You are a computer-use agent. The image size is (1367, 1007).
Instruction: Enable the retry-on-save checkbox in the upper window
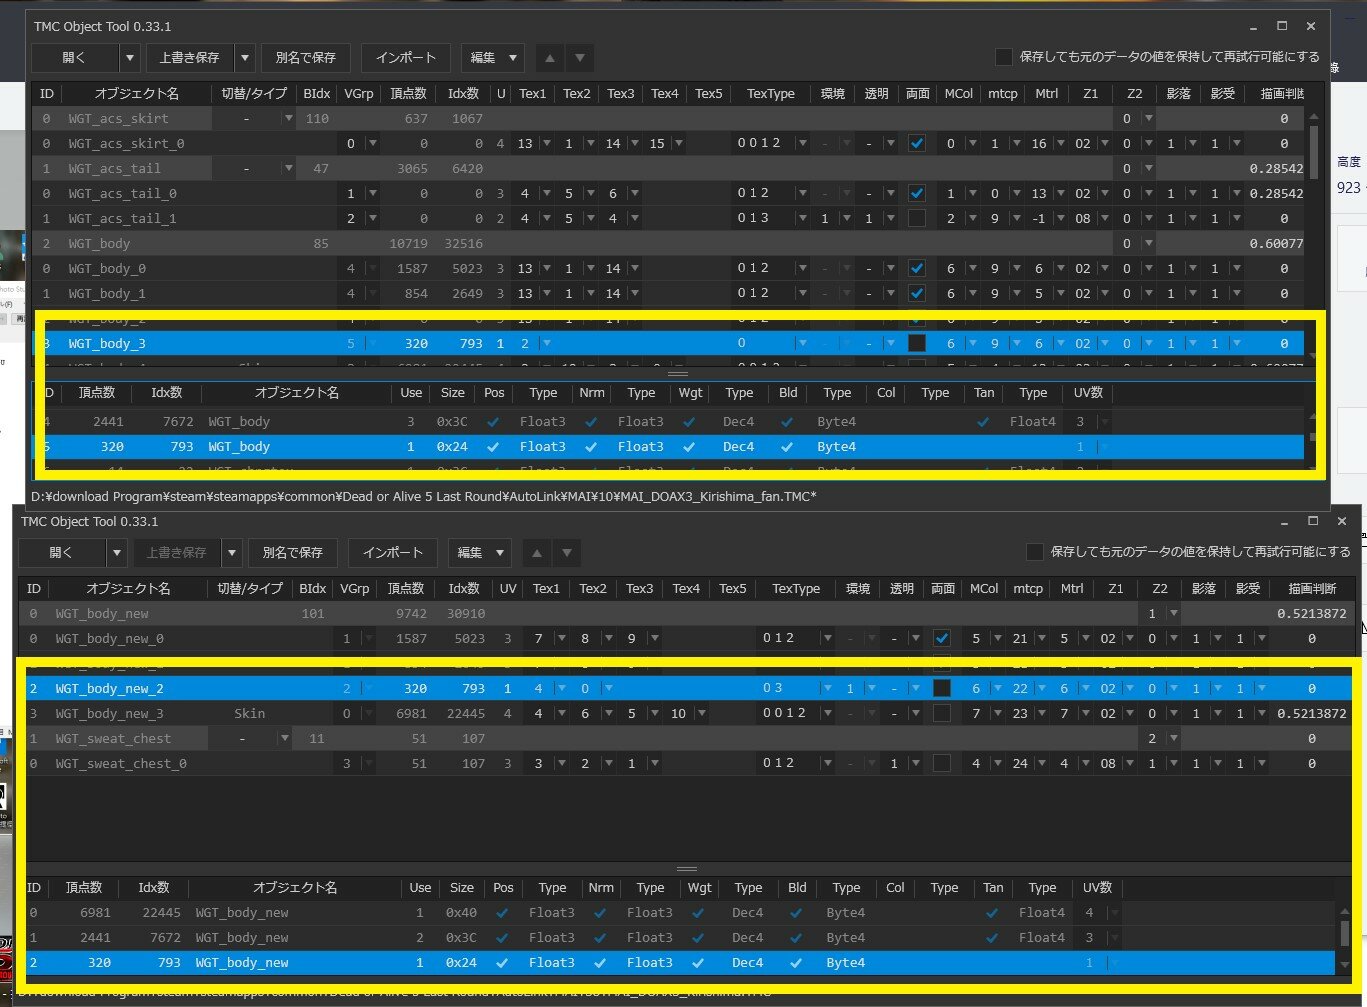click(x=1003, y=57)
